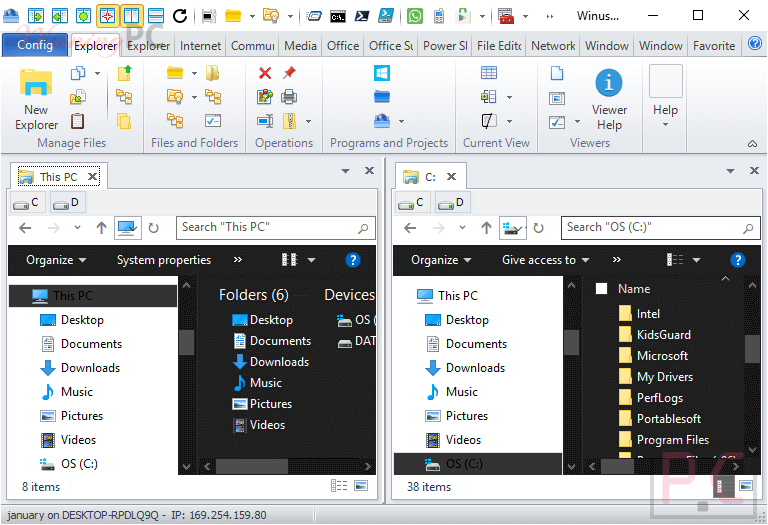Switch to the Internet ribbon tab
The image size is (768, 525).
200,46
